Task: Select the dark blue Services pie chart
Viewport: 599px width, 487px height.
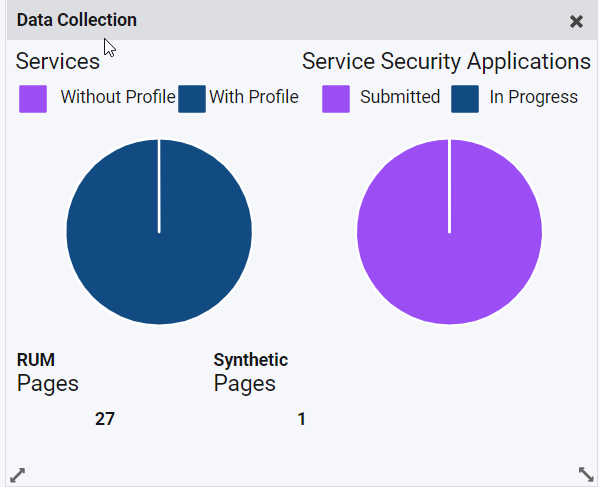Action: (159, 232)
